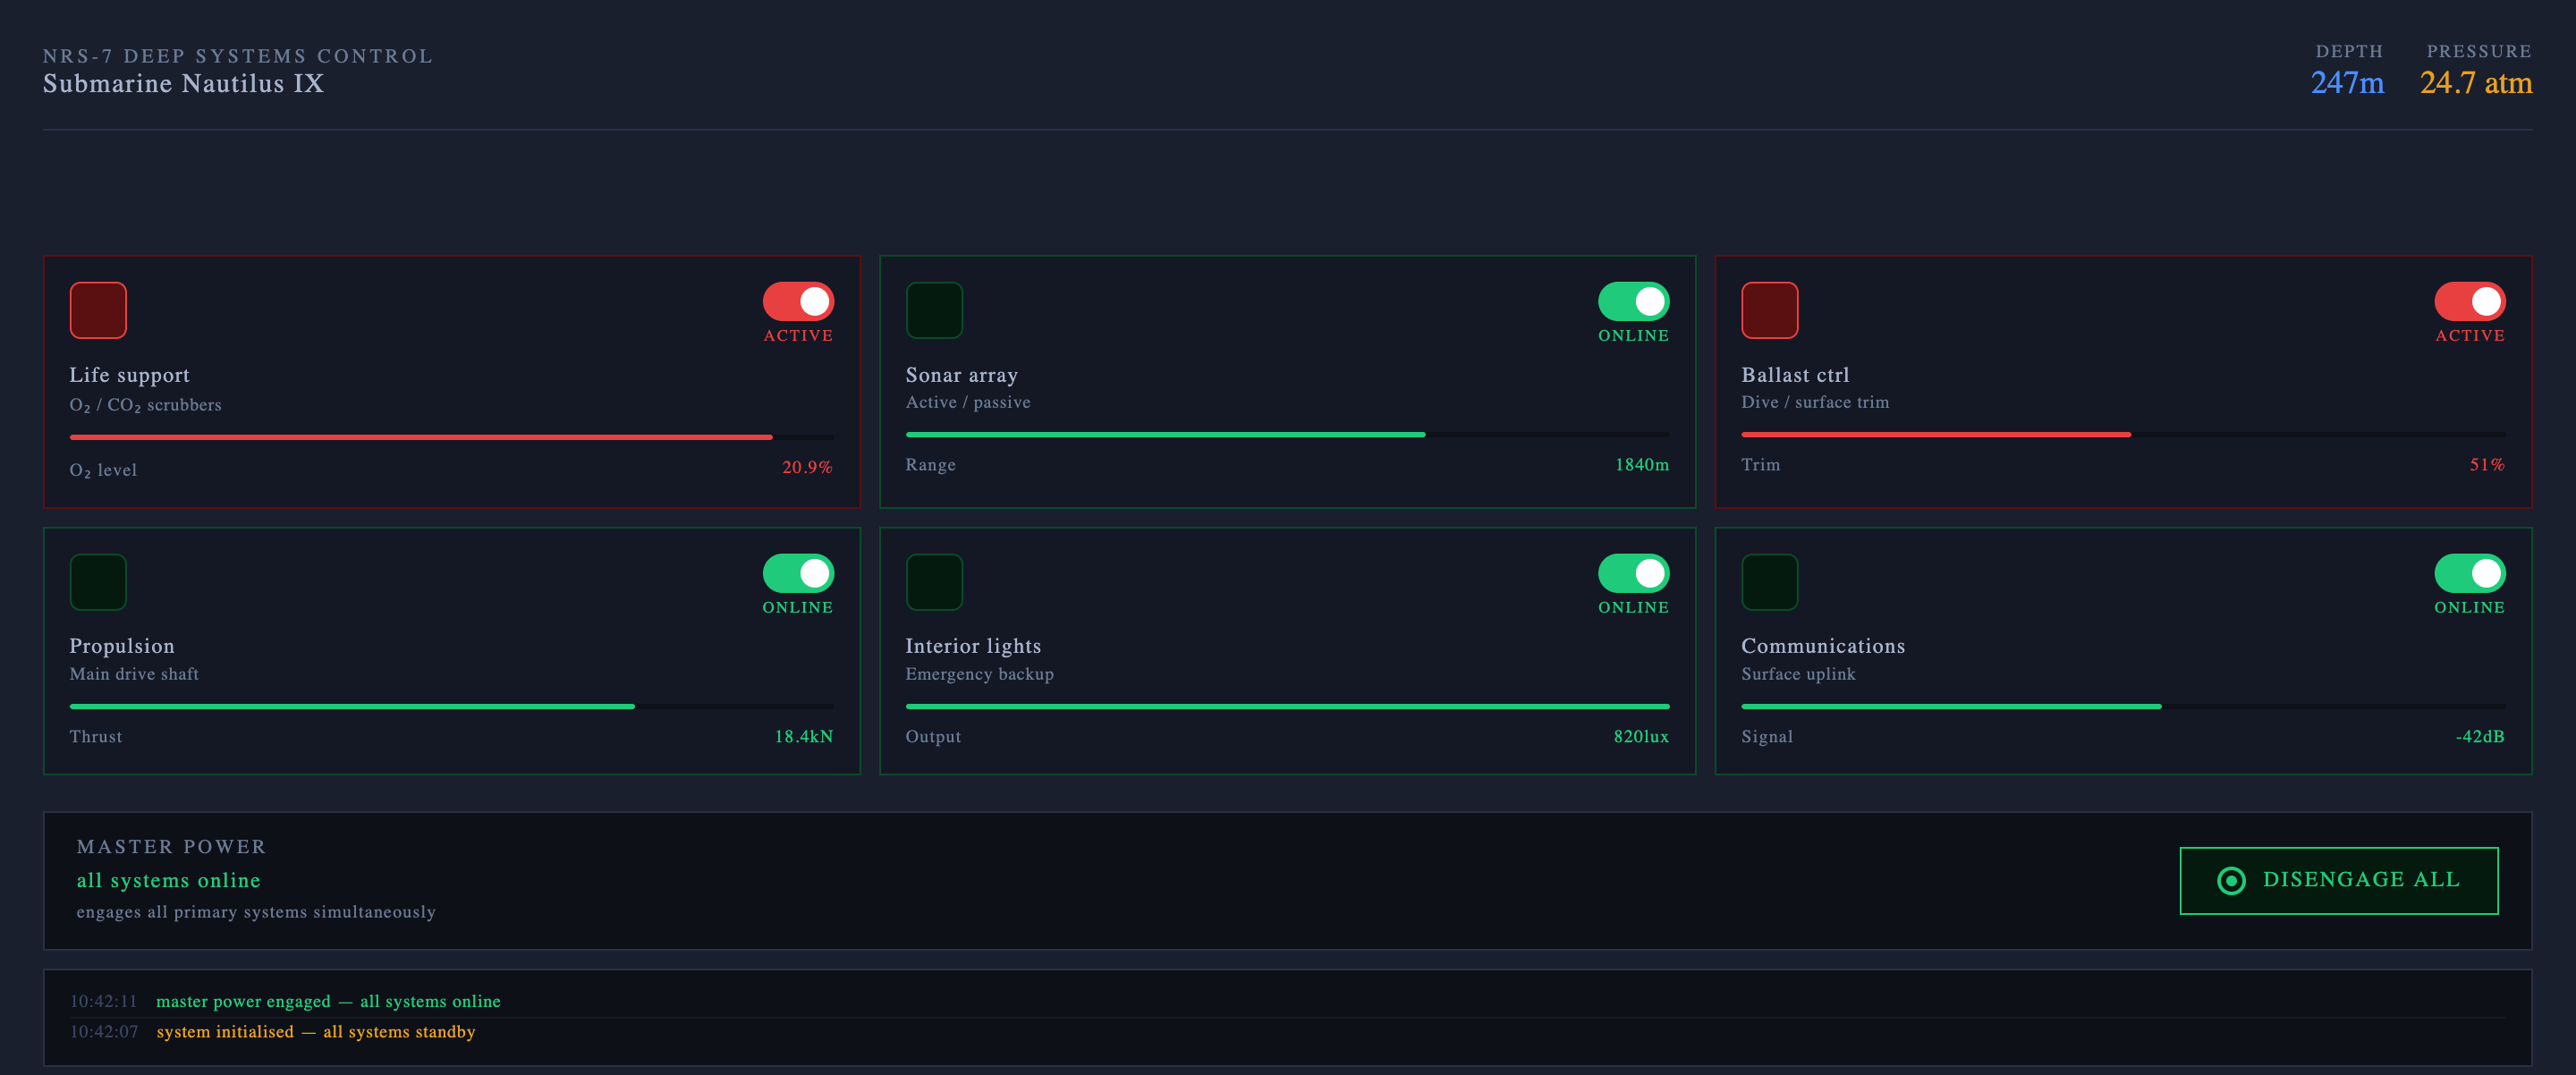
Task: Click the Communications card title
Action: [x=1823, y=646]
